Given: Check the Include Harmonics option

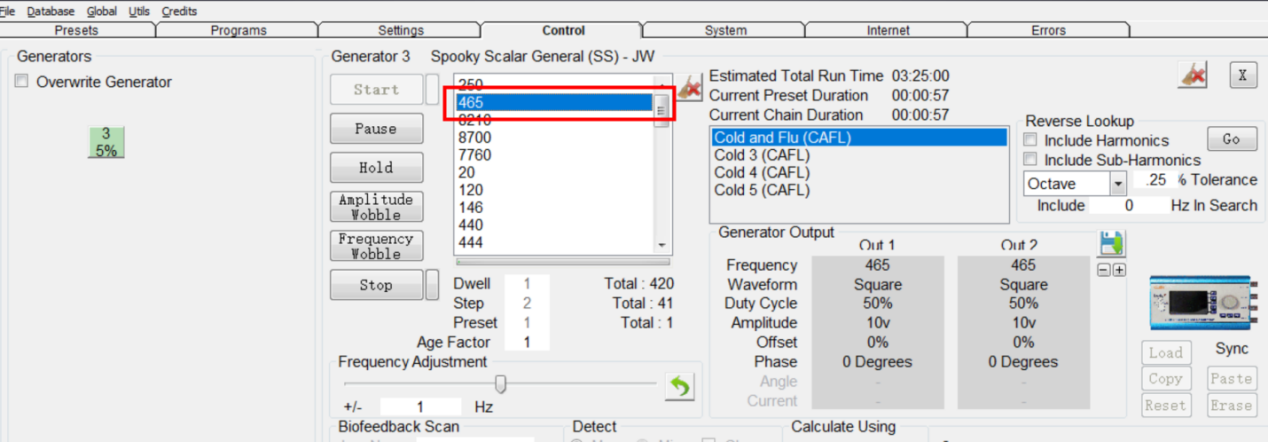Looking at the screenshot, I should (1032, 141).
